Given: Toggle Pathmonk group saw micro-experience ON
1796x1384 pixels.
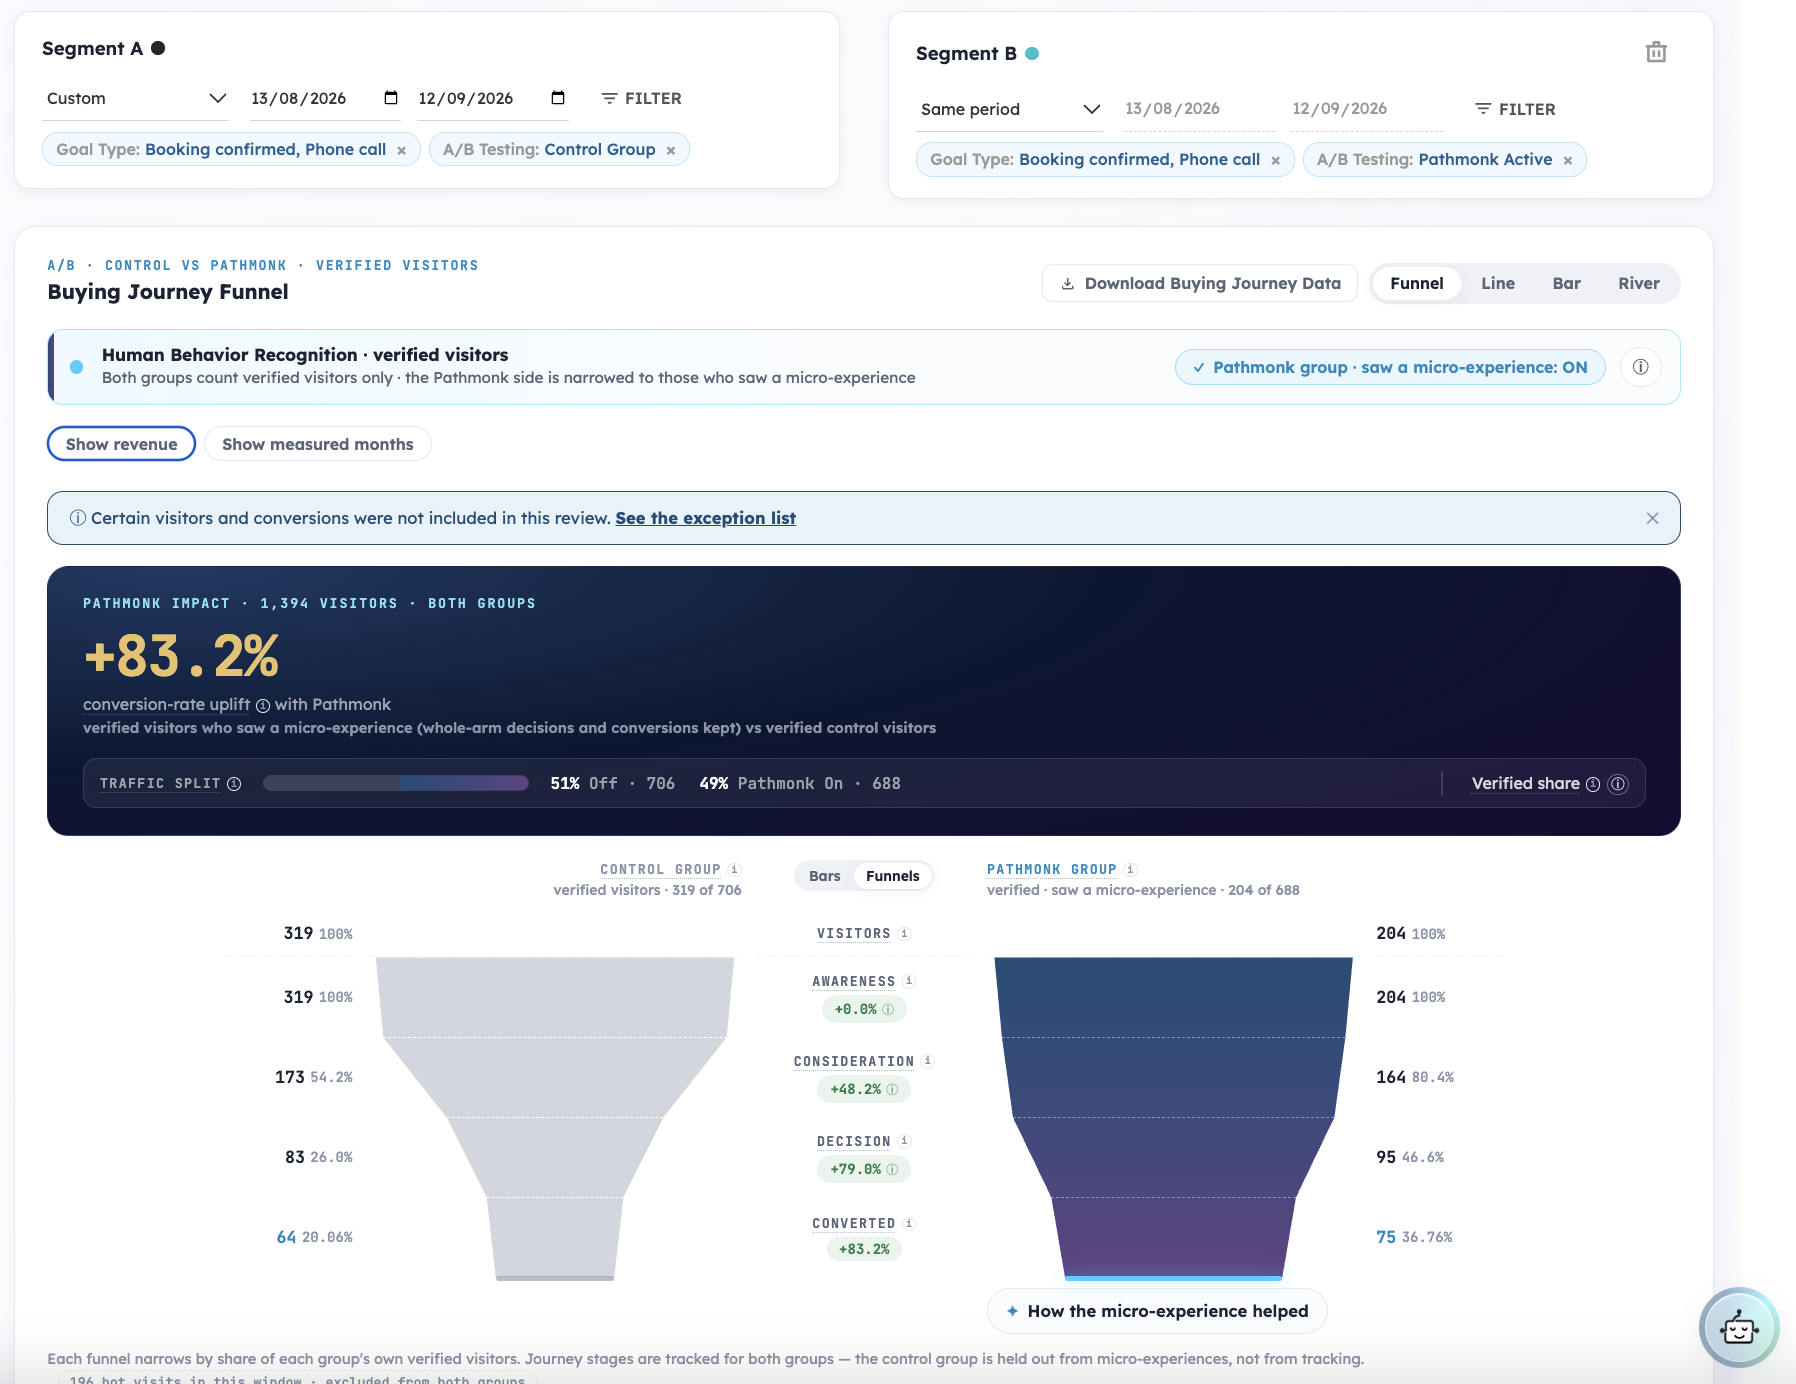Looking at the screenshot, I should [1390, 367].
